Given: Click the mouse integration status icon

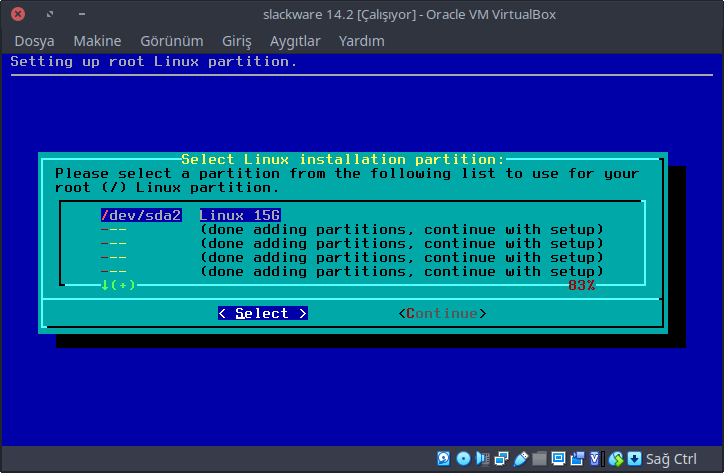Looking at the screenshot, I should [616, 459].
